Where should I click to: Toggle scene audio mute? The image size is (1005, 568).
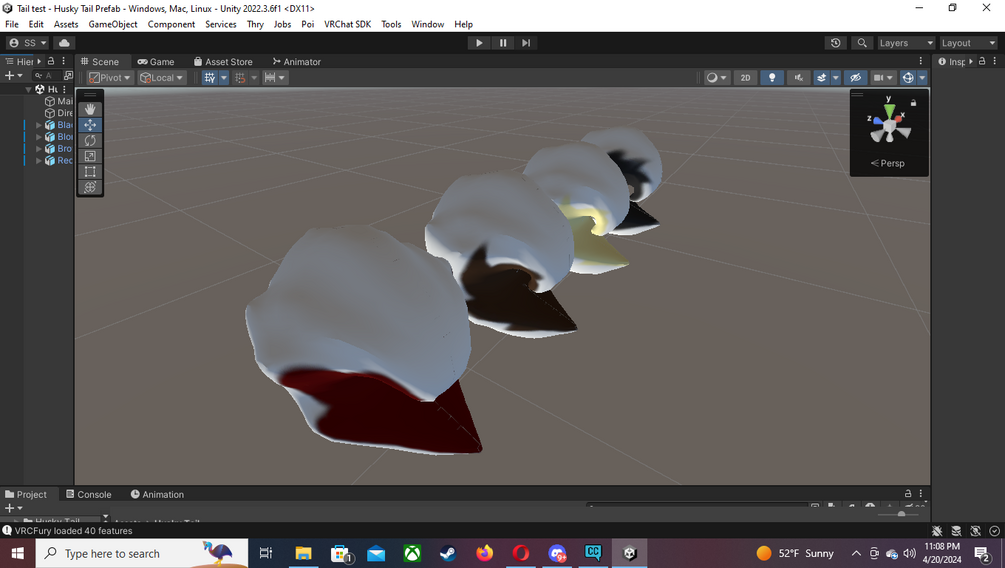[x=799, y=78]
